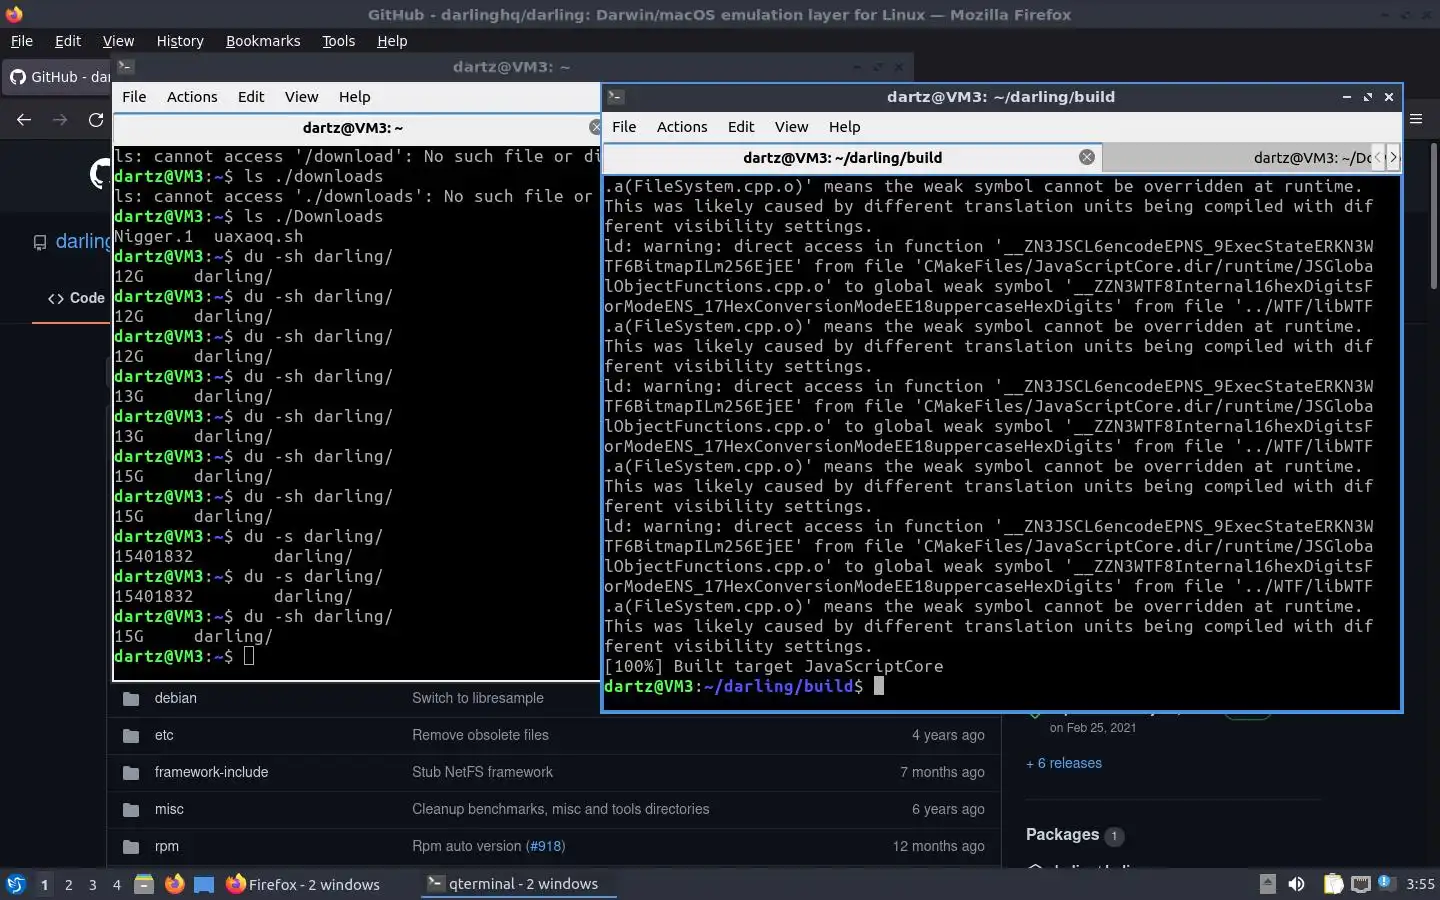Click the show desktop icon in taskbar
The image size is (1440, 900).
pyautogui.click(x=204, y=884)
